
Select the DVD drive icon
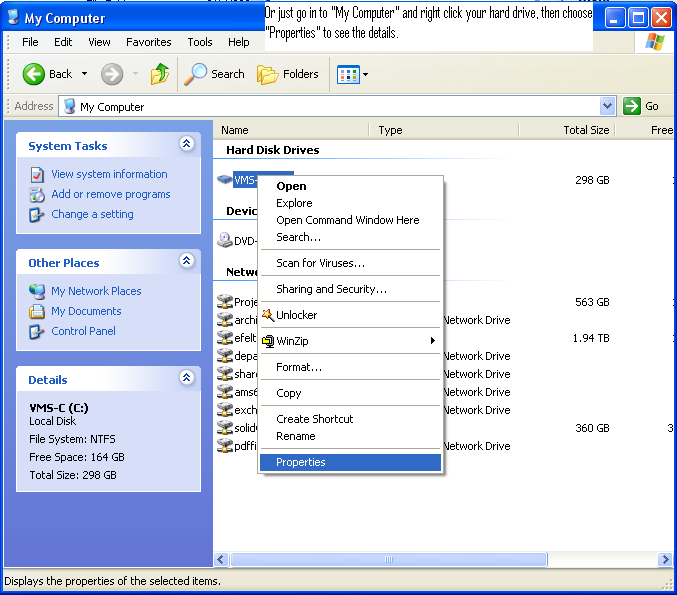tap(225, 240)
